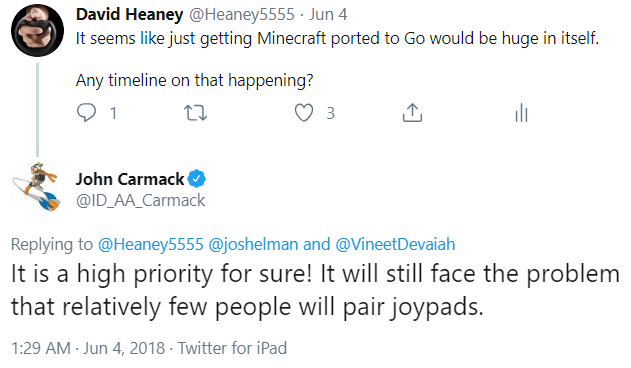Click John Carmack's display name

coord(130,179)
